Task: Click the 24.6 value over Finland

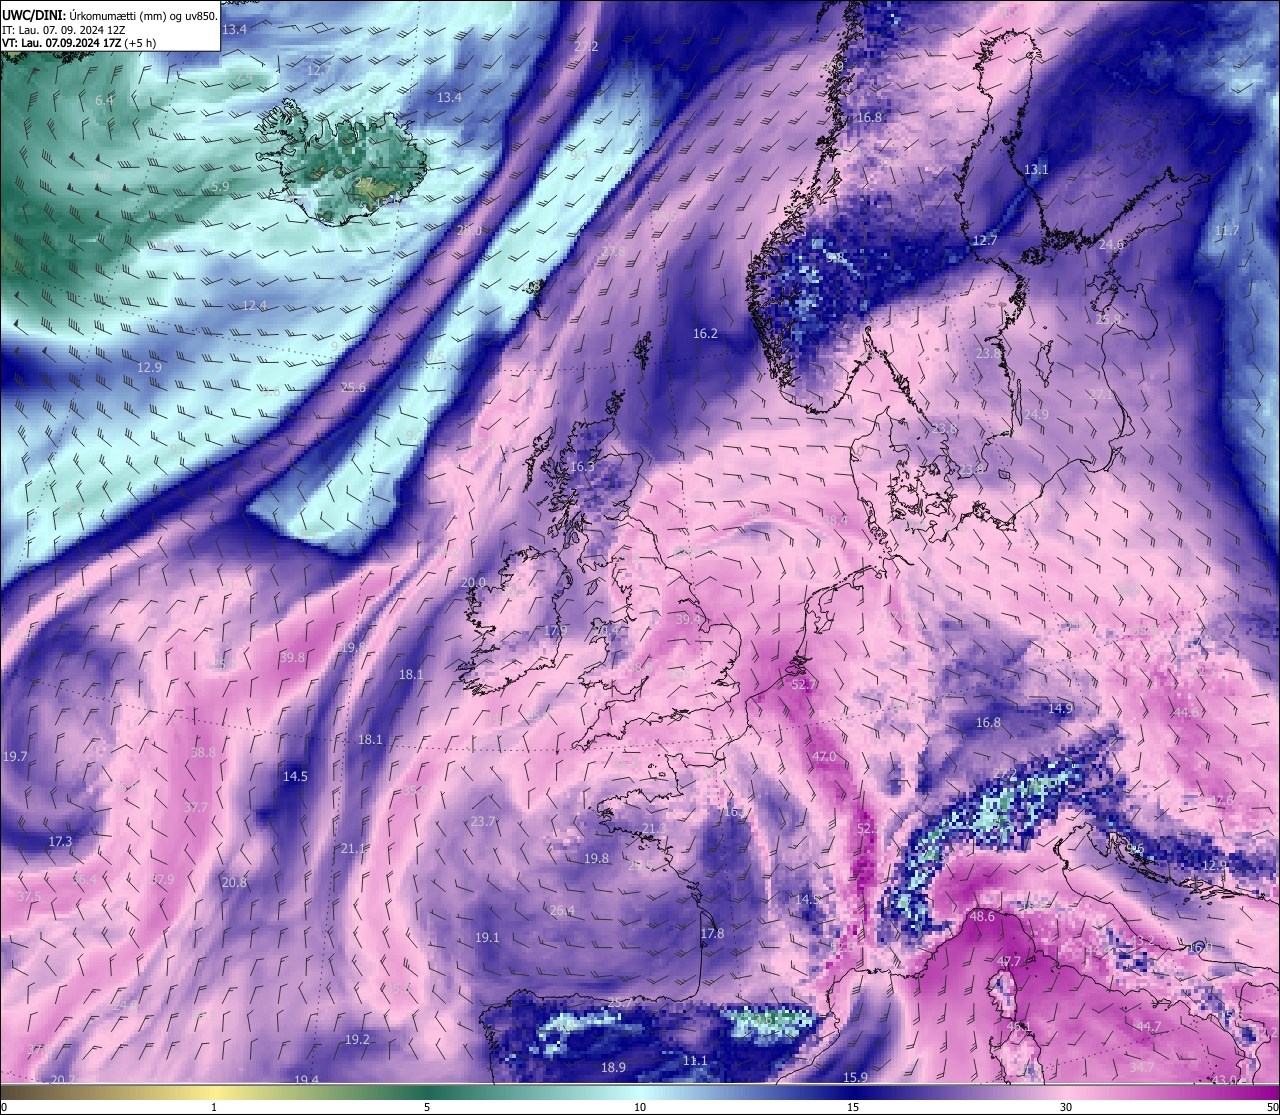Action: (1111, 244)
